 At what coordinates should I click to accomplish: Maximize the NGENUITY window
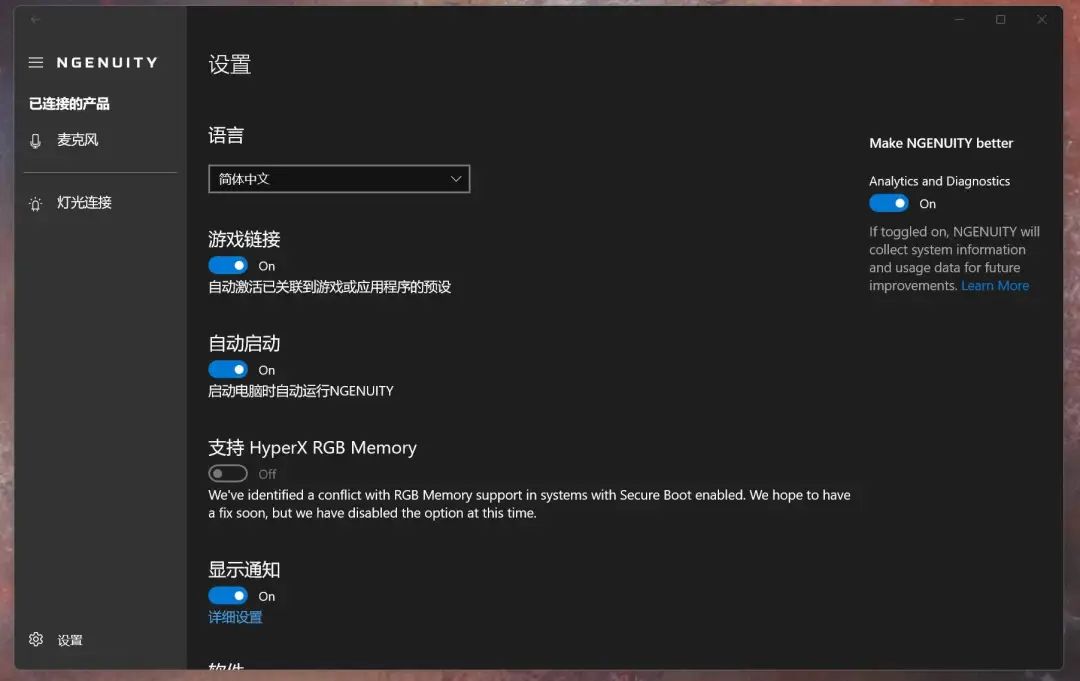pos(1000,20)
